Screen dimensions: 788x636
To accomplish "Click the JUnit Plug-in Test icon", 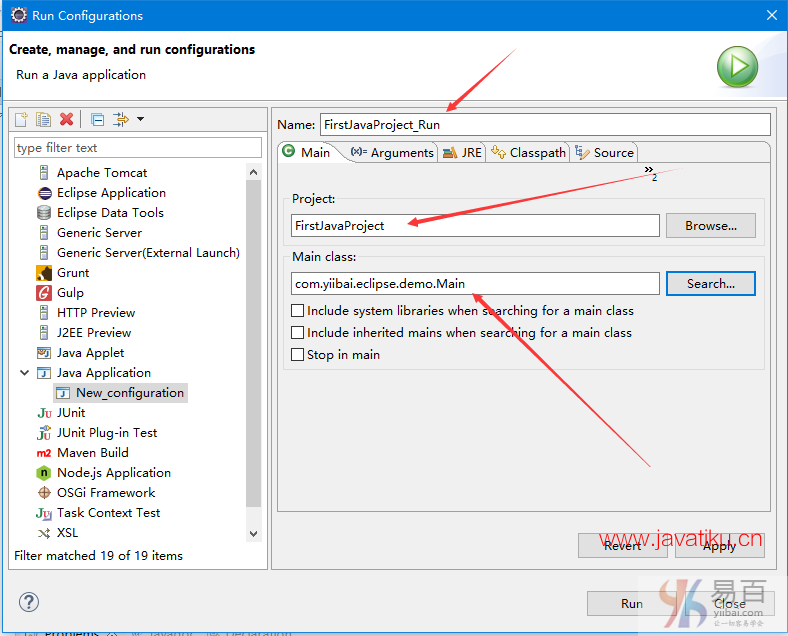I will (x=44, y=433).
